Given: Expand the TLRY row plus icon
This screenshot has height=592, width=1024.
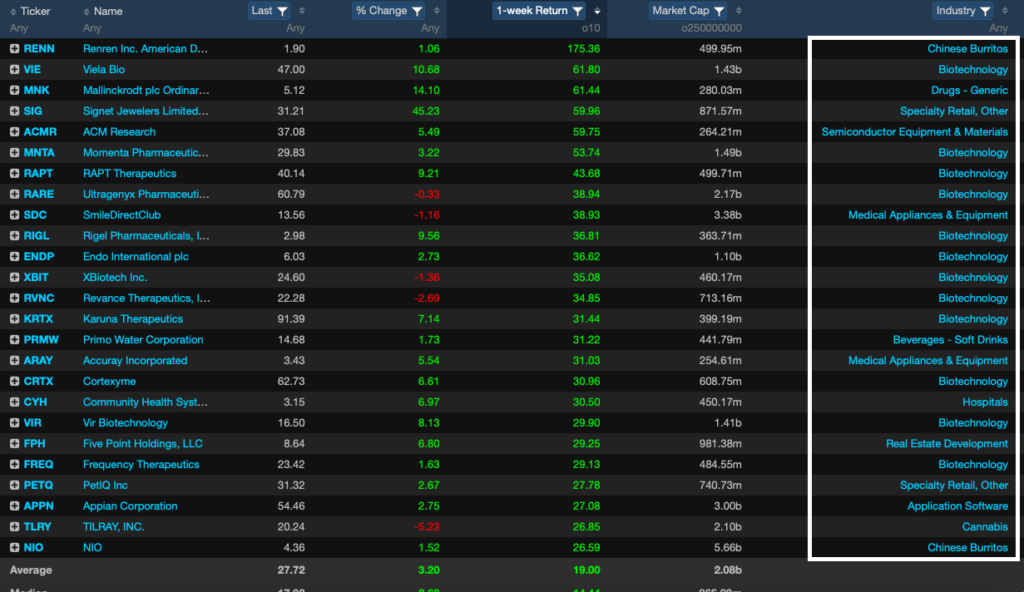Looking at the screenshot, I should 14,527.
